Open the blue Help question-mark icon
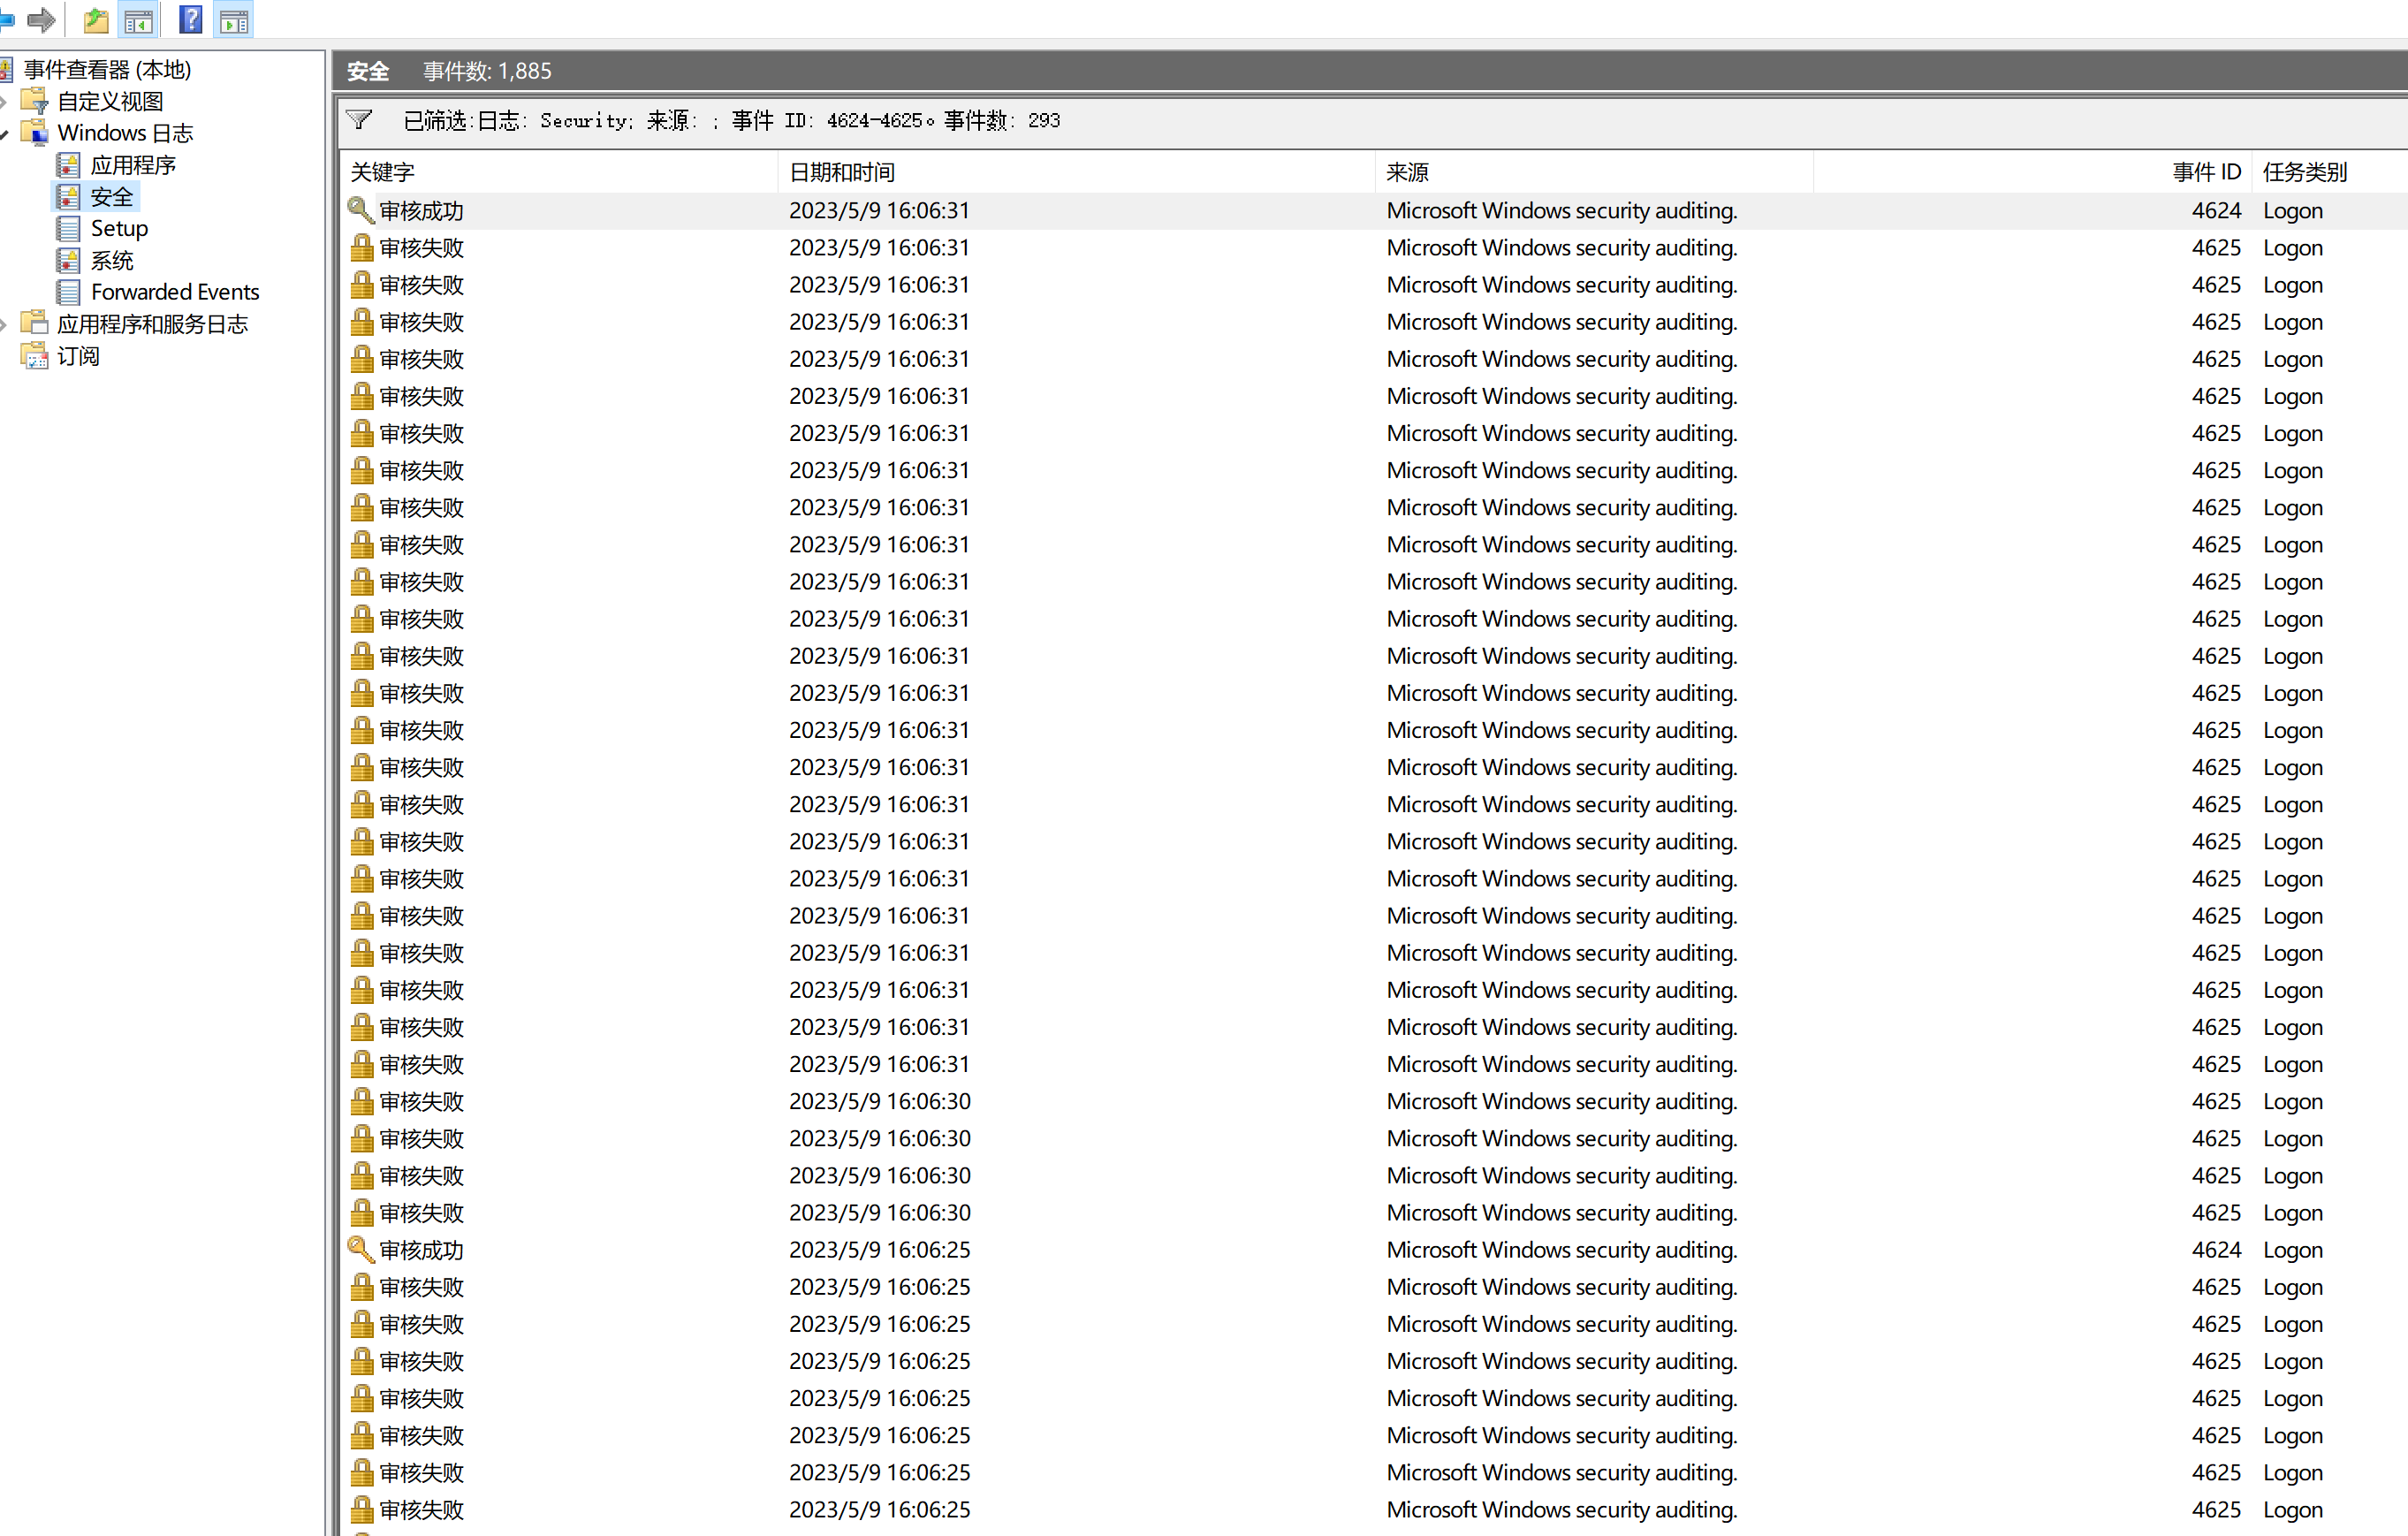 tap(190, 19)
